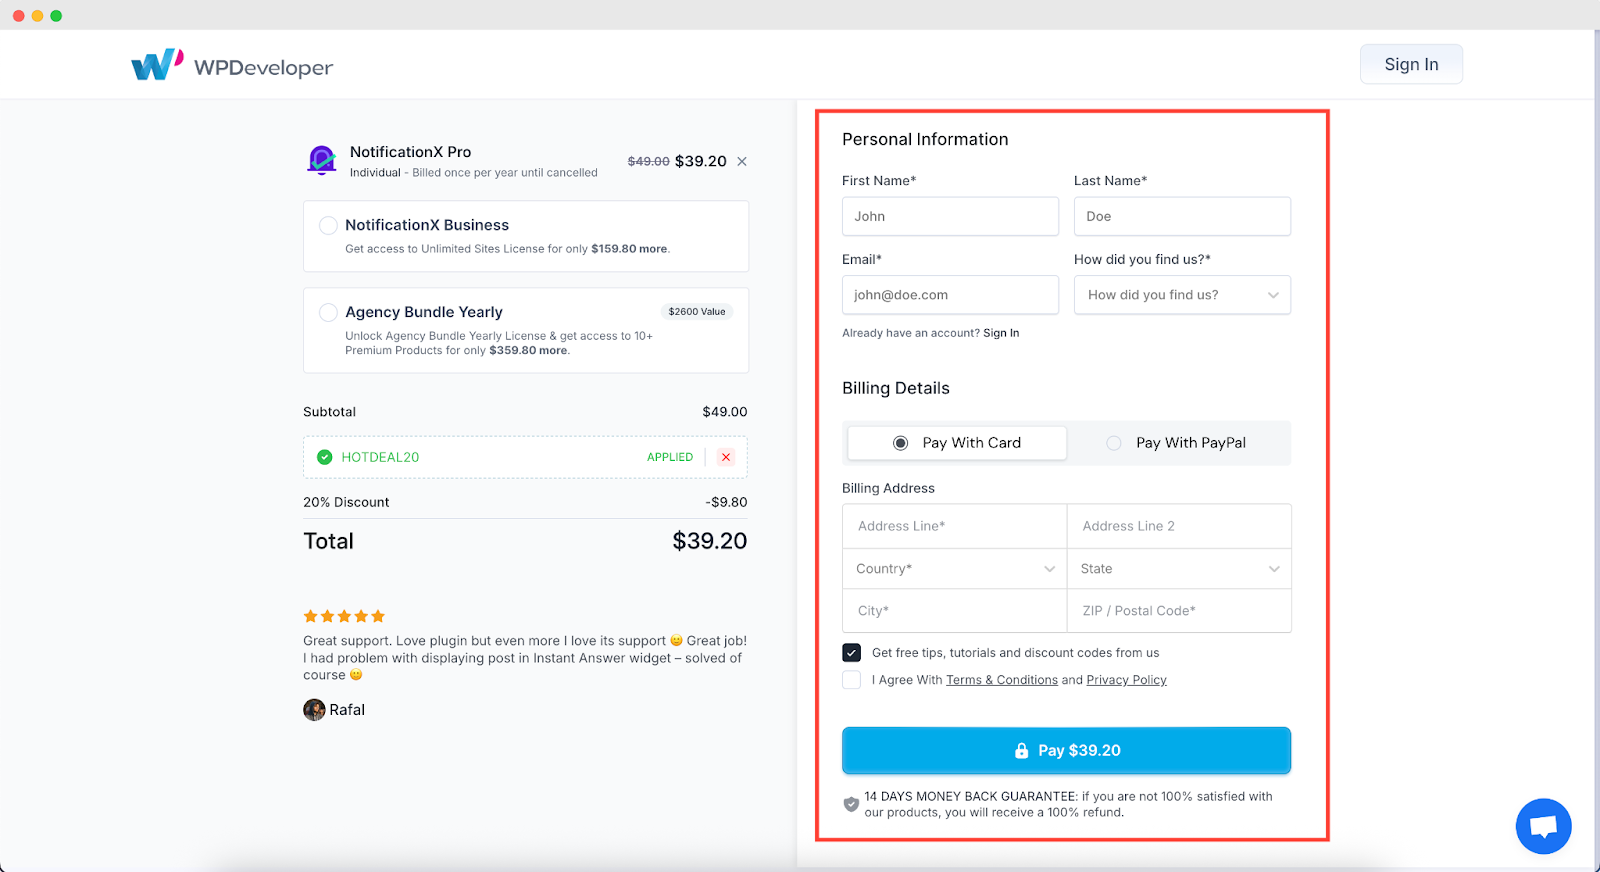The width and height of the screenshot is (1600, 872).
Task: Focus the First Name field
Action: (x=950, y=216)
